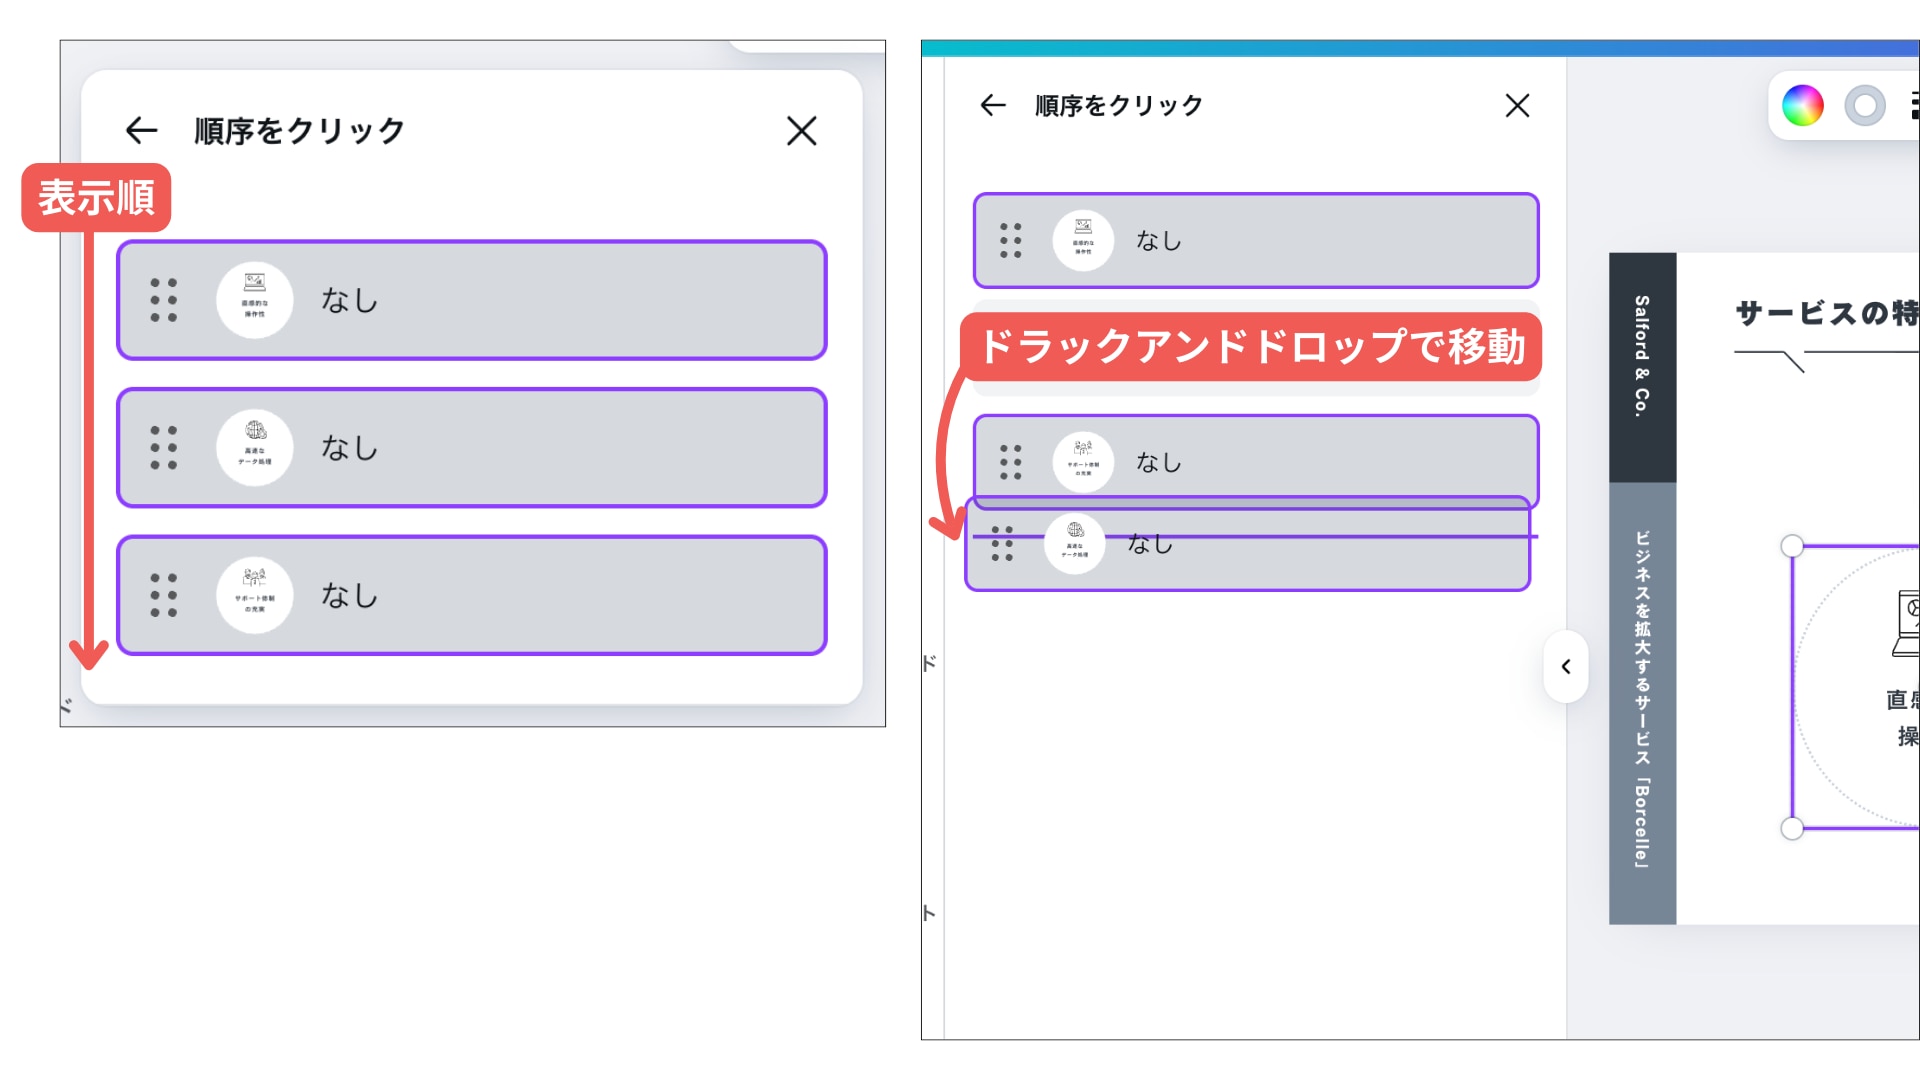Click drag handle of the overlapping dragged globe row
Screen dimensions: 1920x1080
tap(1002, 544)
